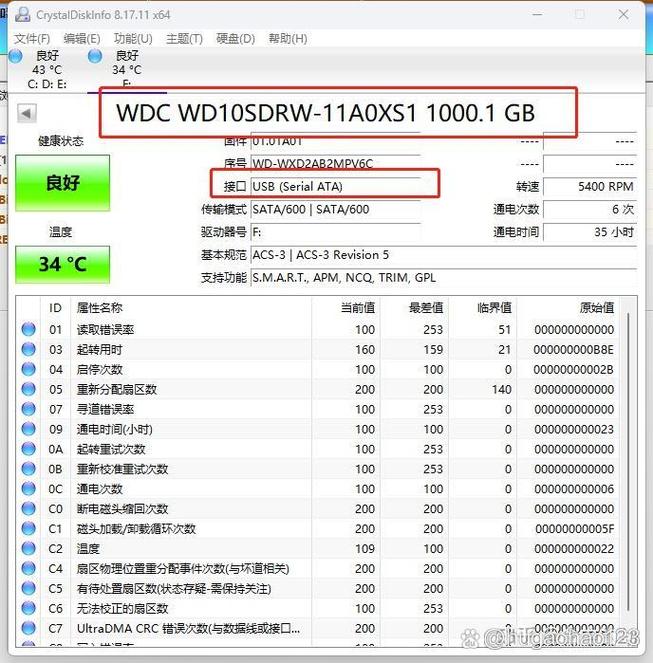Click the blue status orb of row C5
This screenshot has height=663, width=653.
coord(28,588)
